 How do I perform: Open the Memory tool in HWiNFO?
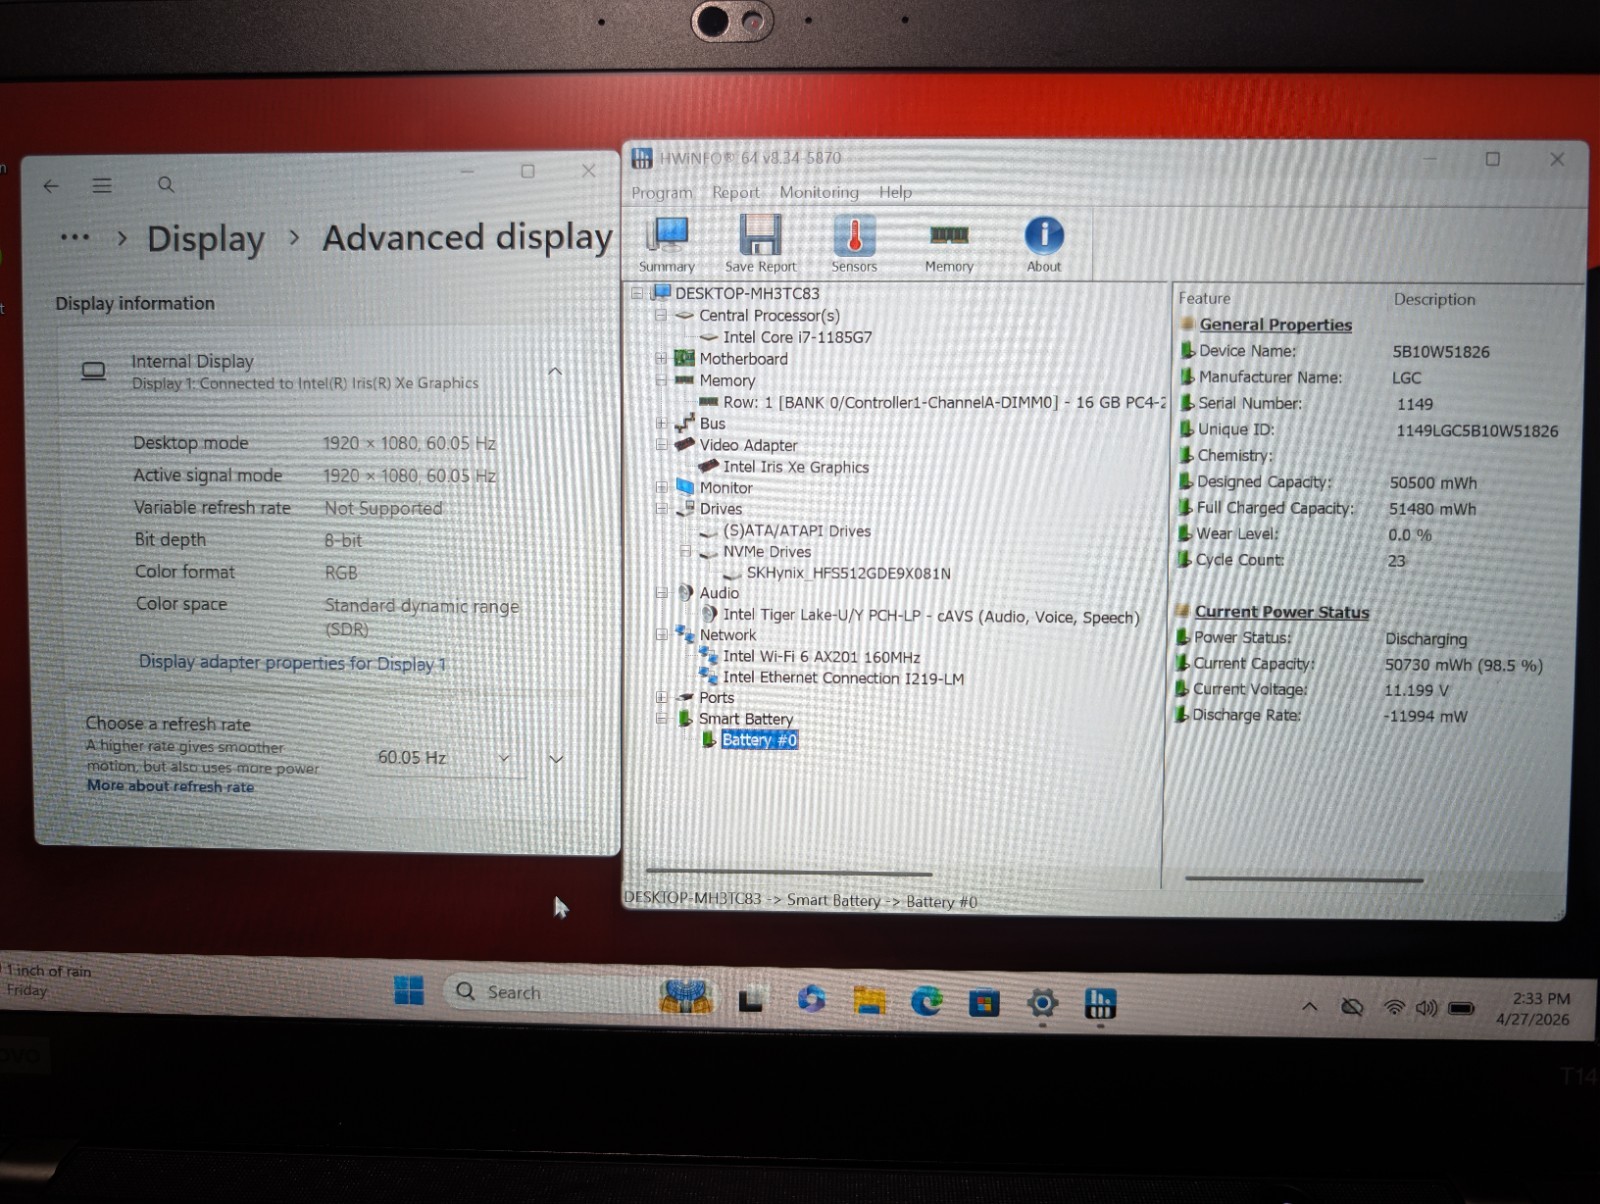click(x=949, y=246)
